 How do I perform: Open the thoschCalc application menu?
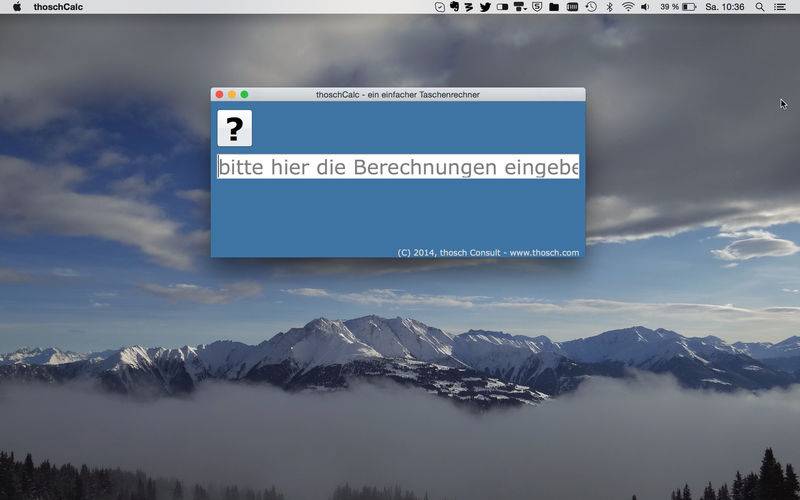point(58,7)
